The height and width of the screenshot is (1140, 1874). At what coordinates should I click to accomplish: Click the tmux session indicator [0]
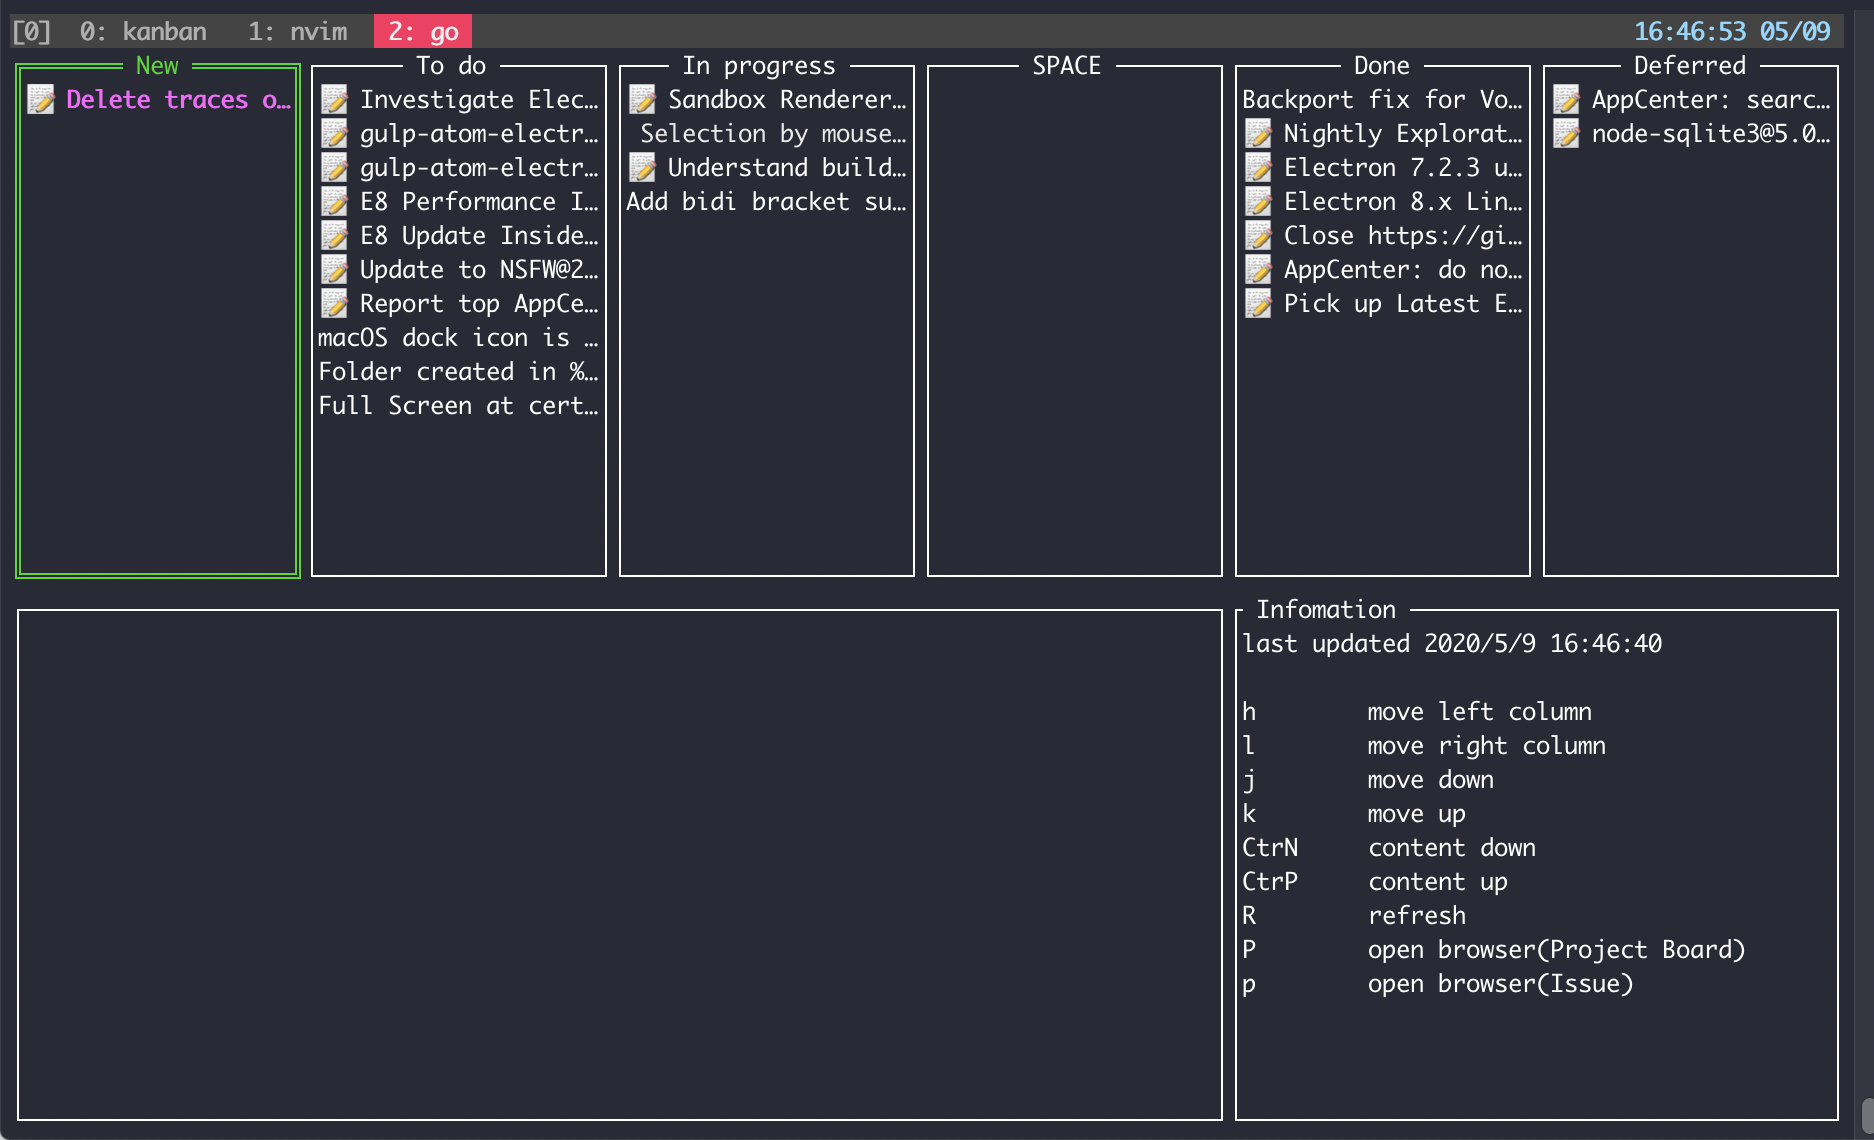pos(31,31)
